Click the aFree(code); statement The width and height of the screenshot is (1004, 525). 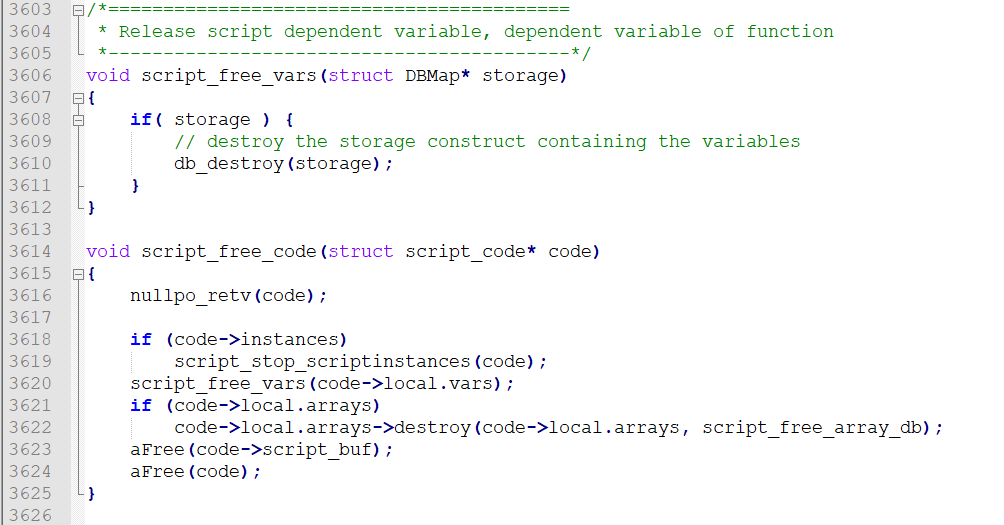click(x=196, y=472)
